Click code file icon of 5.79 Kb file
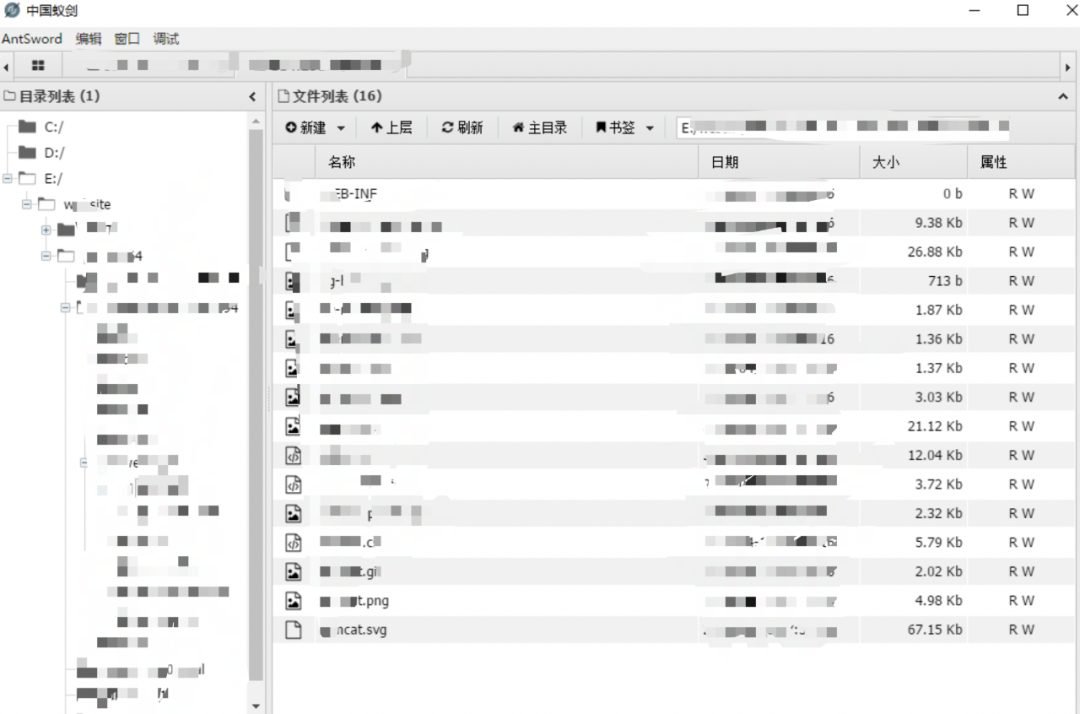Viewport: 1080px width, 714px height. 293,543
